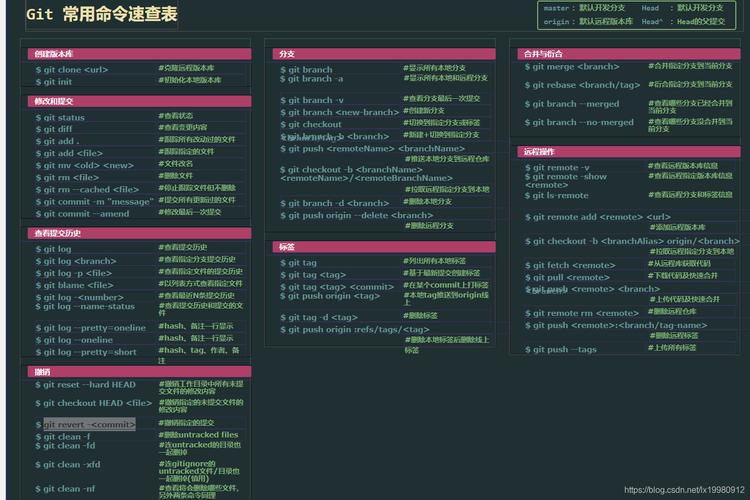Screen dimensions: 750x500
Task: Click the highlighted "git revert <commit>" command
Action: pos(89,424)
